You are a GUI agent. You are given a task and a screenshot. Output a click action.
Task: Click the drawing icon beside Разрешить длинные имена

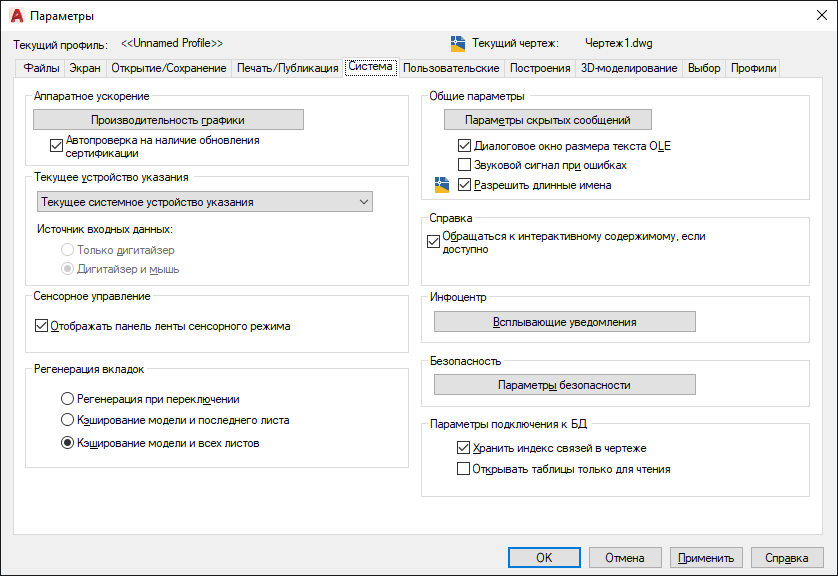(442, 185)
